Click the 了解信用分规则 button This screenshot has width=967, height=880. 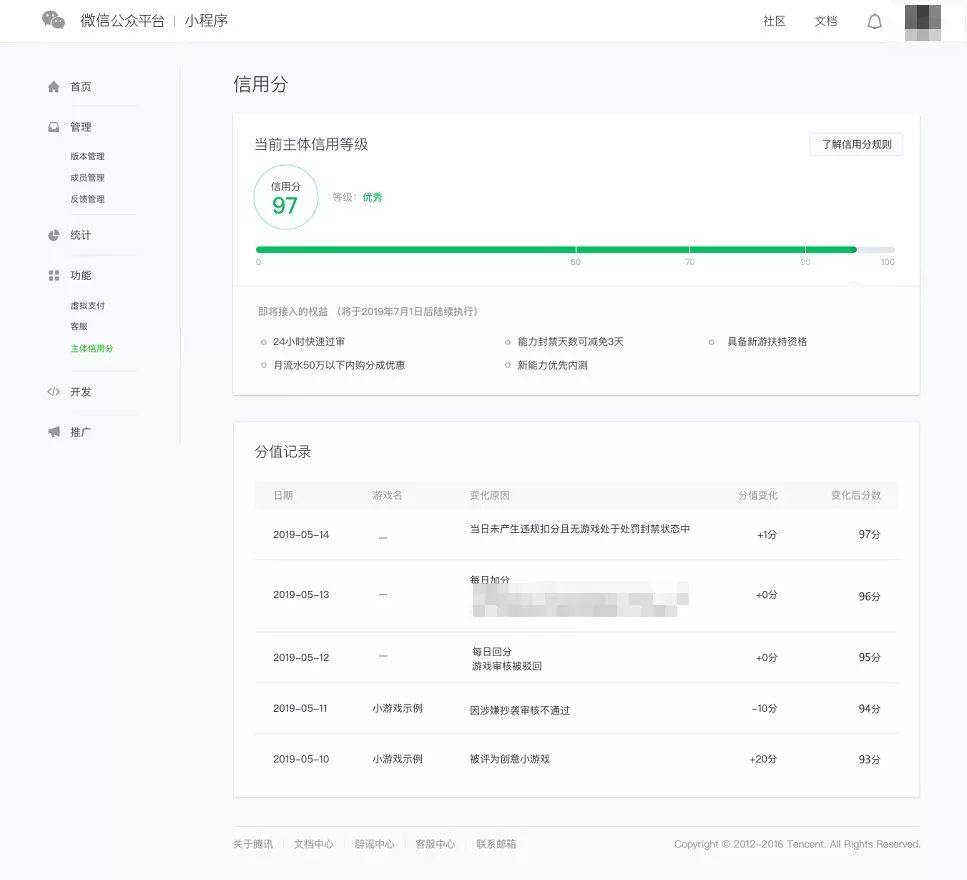[x=856, y=144]
